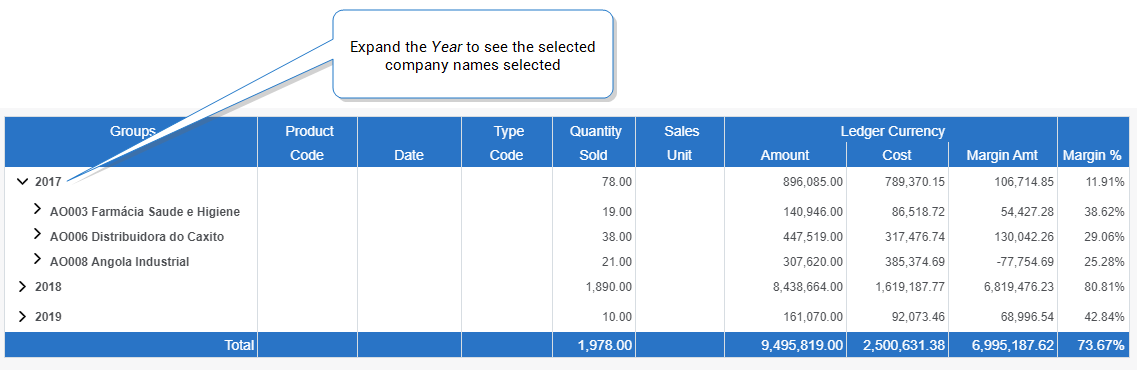The height and width of the screenshot is (370, 1137).
Task: Expand AO008 Angola Industrial row
Action: [38, 259]
